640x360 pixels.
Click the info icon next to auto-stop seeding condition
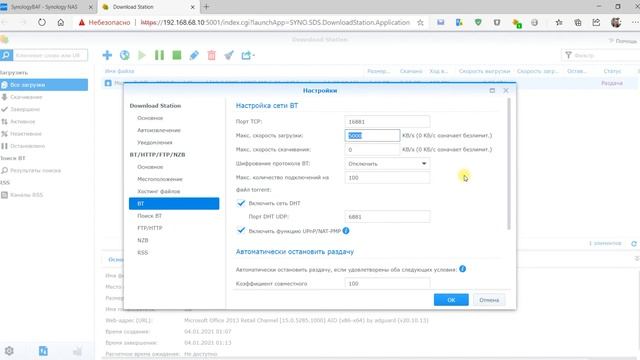pos(462,269)
